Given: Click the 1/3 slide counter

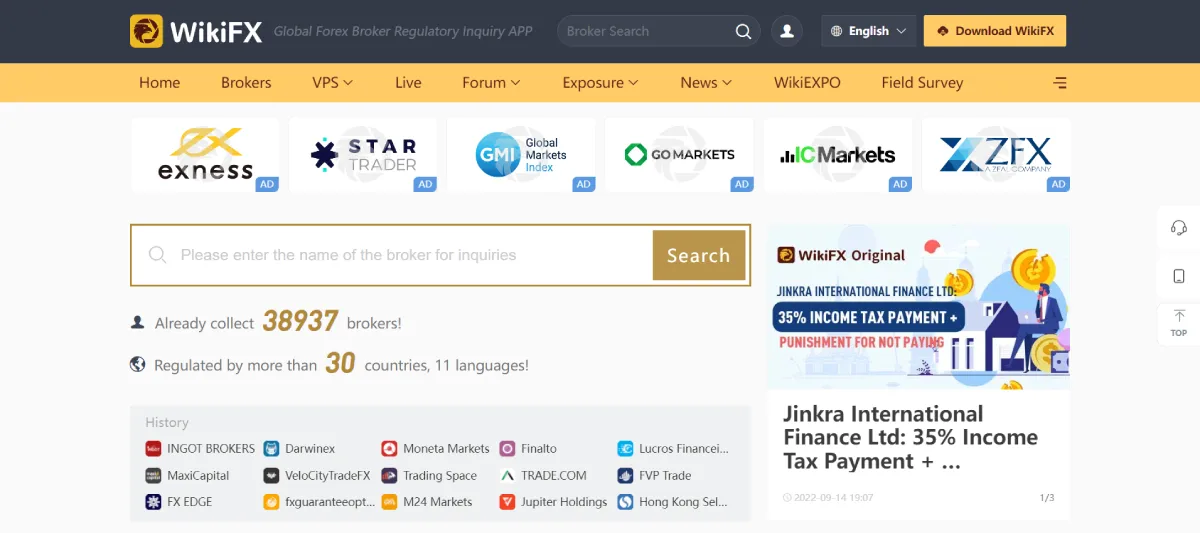Looking at the screenshot, I should coord(1047,497).
